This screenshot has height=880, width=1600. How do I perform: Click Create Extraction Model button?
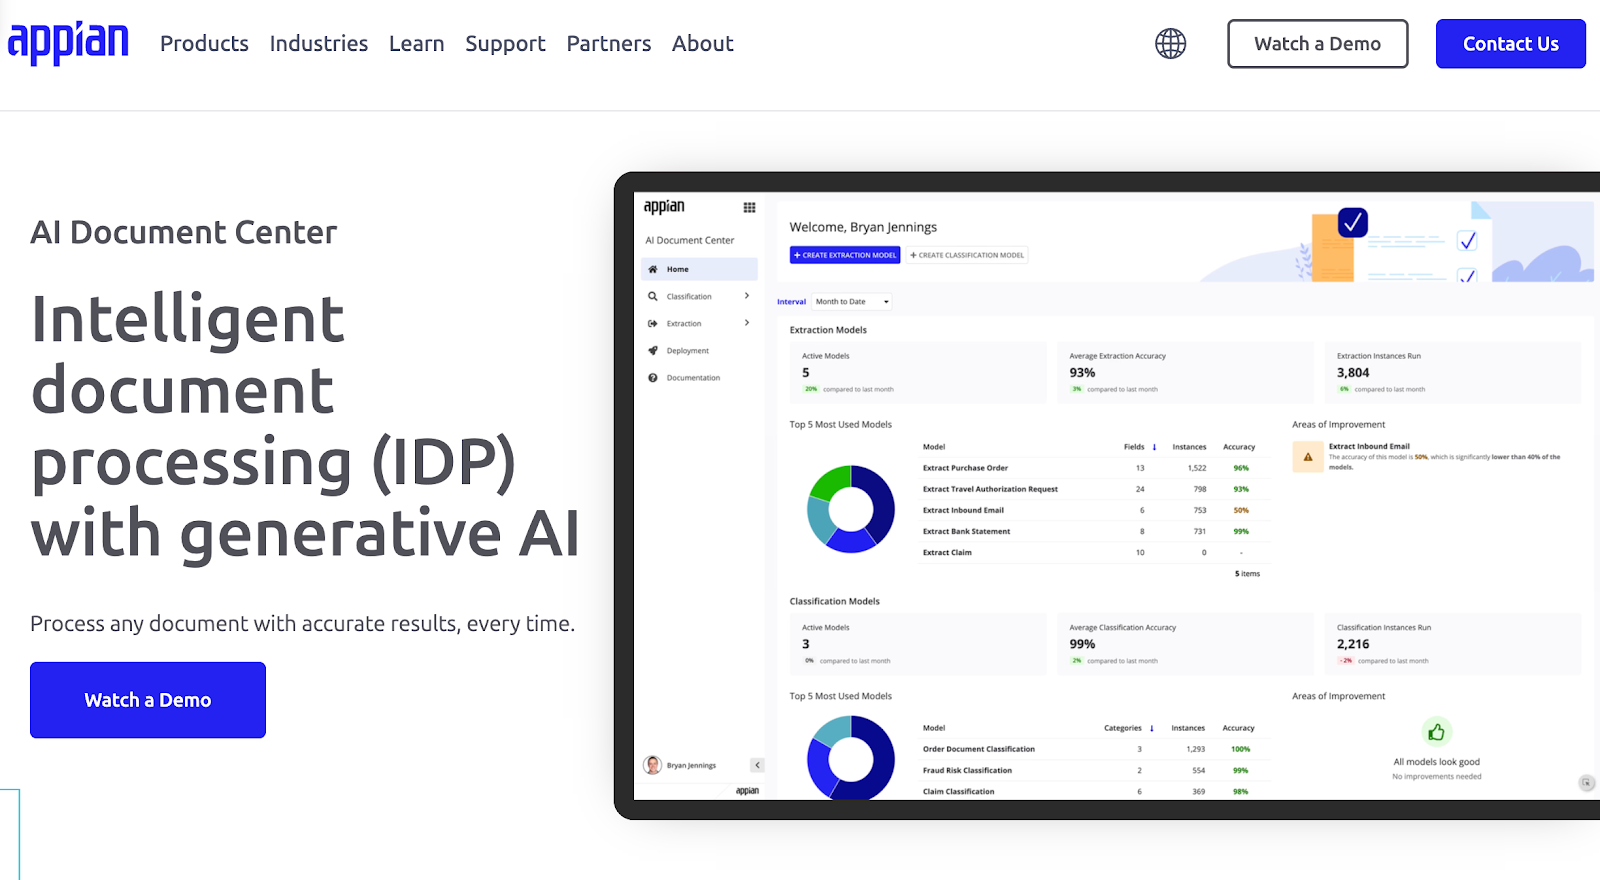coord(845,255)
